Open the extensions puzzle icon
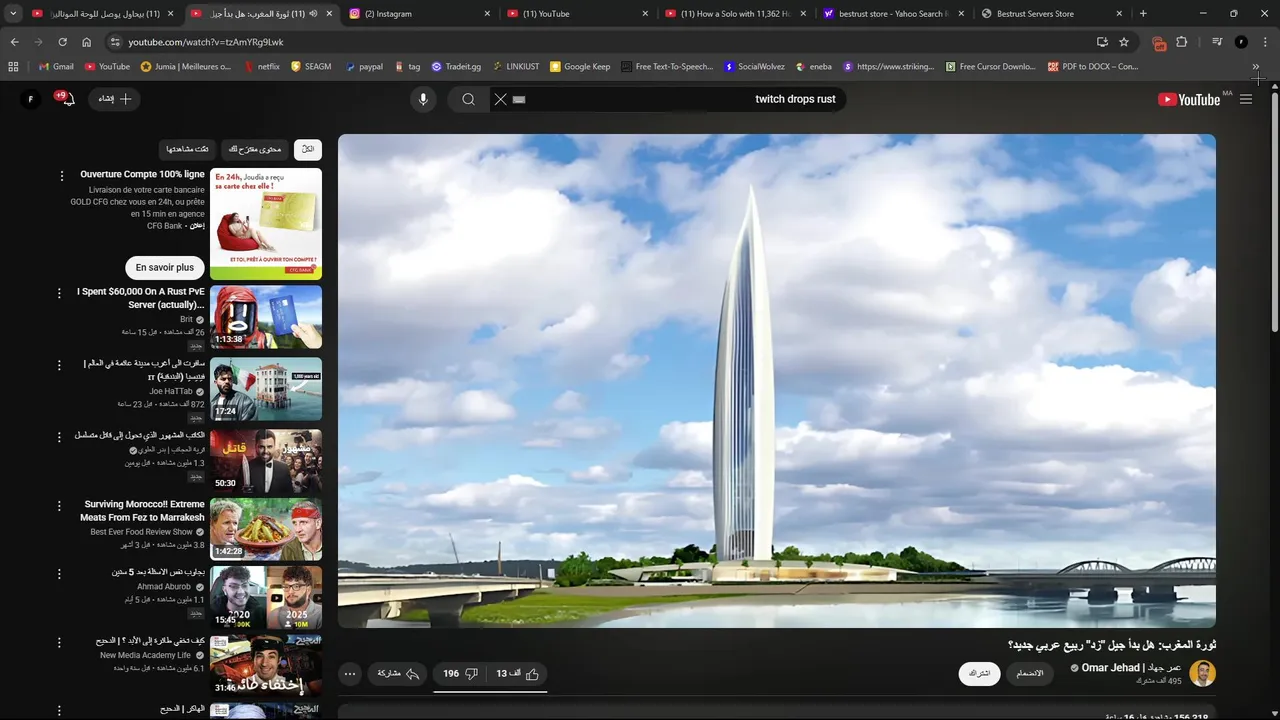Viewport: 1280px width, 720px height. [x=1181, y=42]
